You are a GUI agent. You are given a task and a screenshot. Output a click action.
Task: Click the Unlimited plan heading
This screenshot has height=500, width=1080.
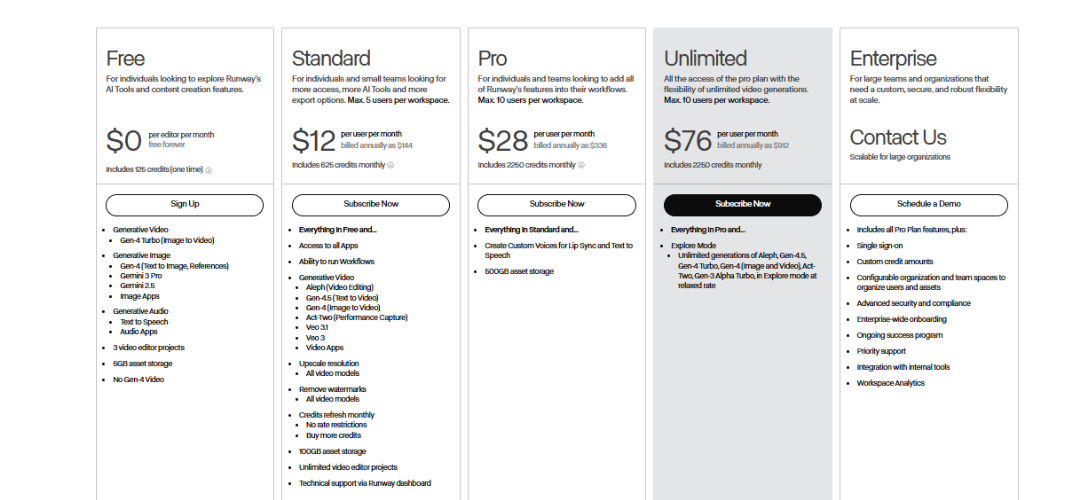(x=705, y=58)
